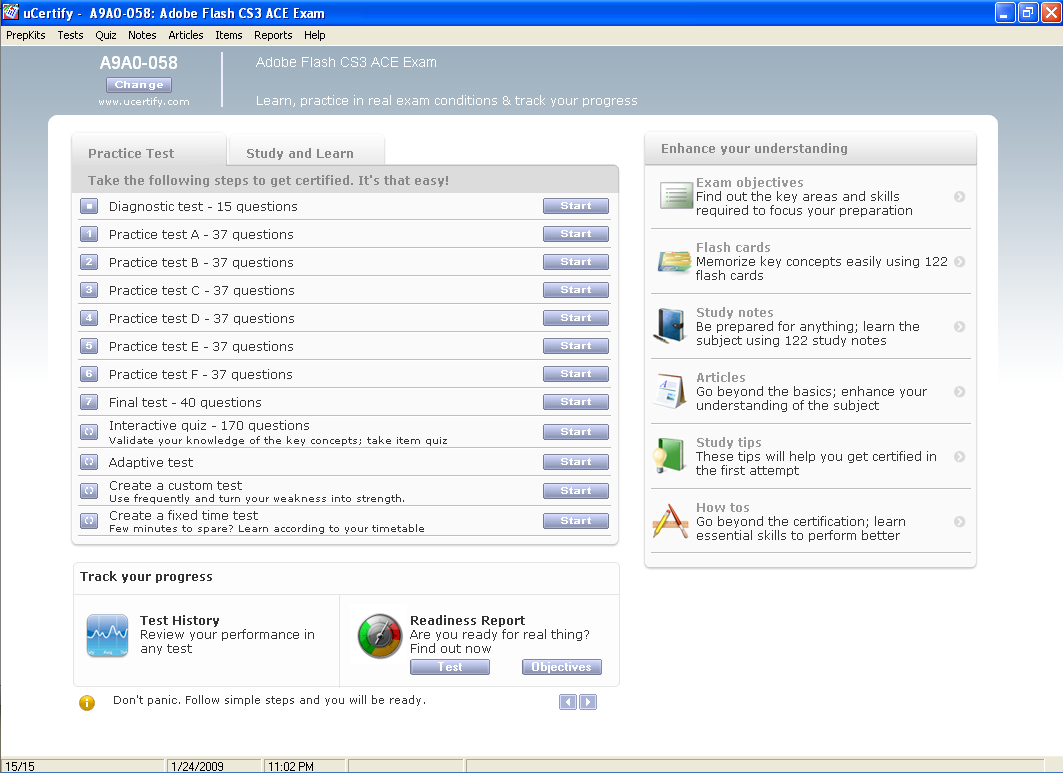Click the number 6 icon for Practice test F
This screenshot has height=773, width=1063.
point(89,374)
